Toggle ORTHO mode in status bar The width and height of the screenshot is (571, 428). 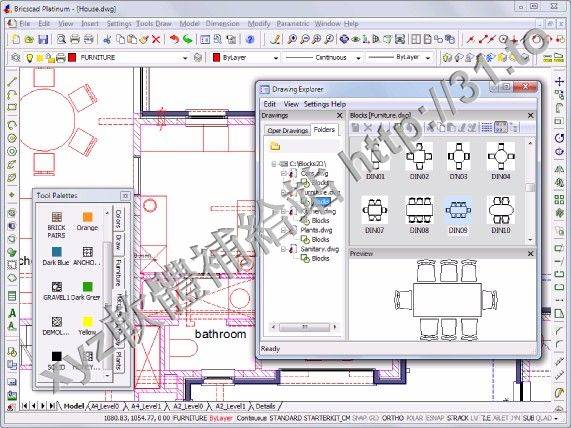(393, 418)
